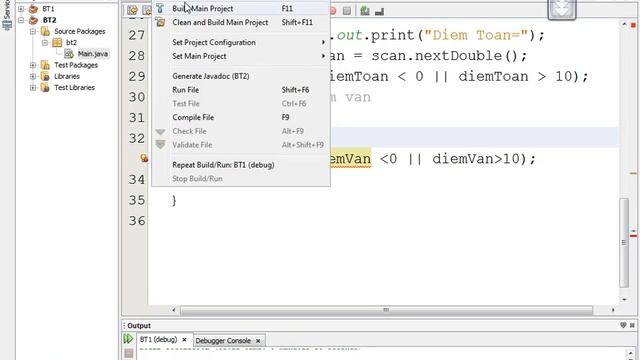This screenshot has height=360, width=640.
Task: Click the Libraries folder icon
Action: click(x=45, y=76)
